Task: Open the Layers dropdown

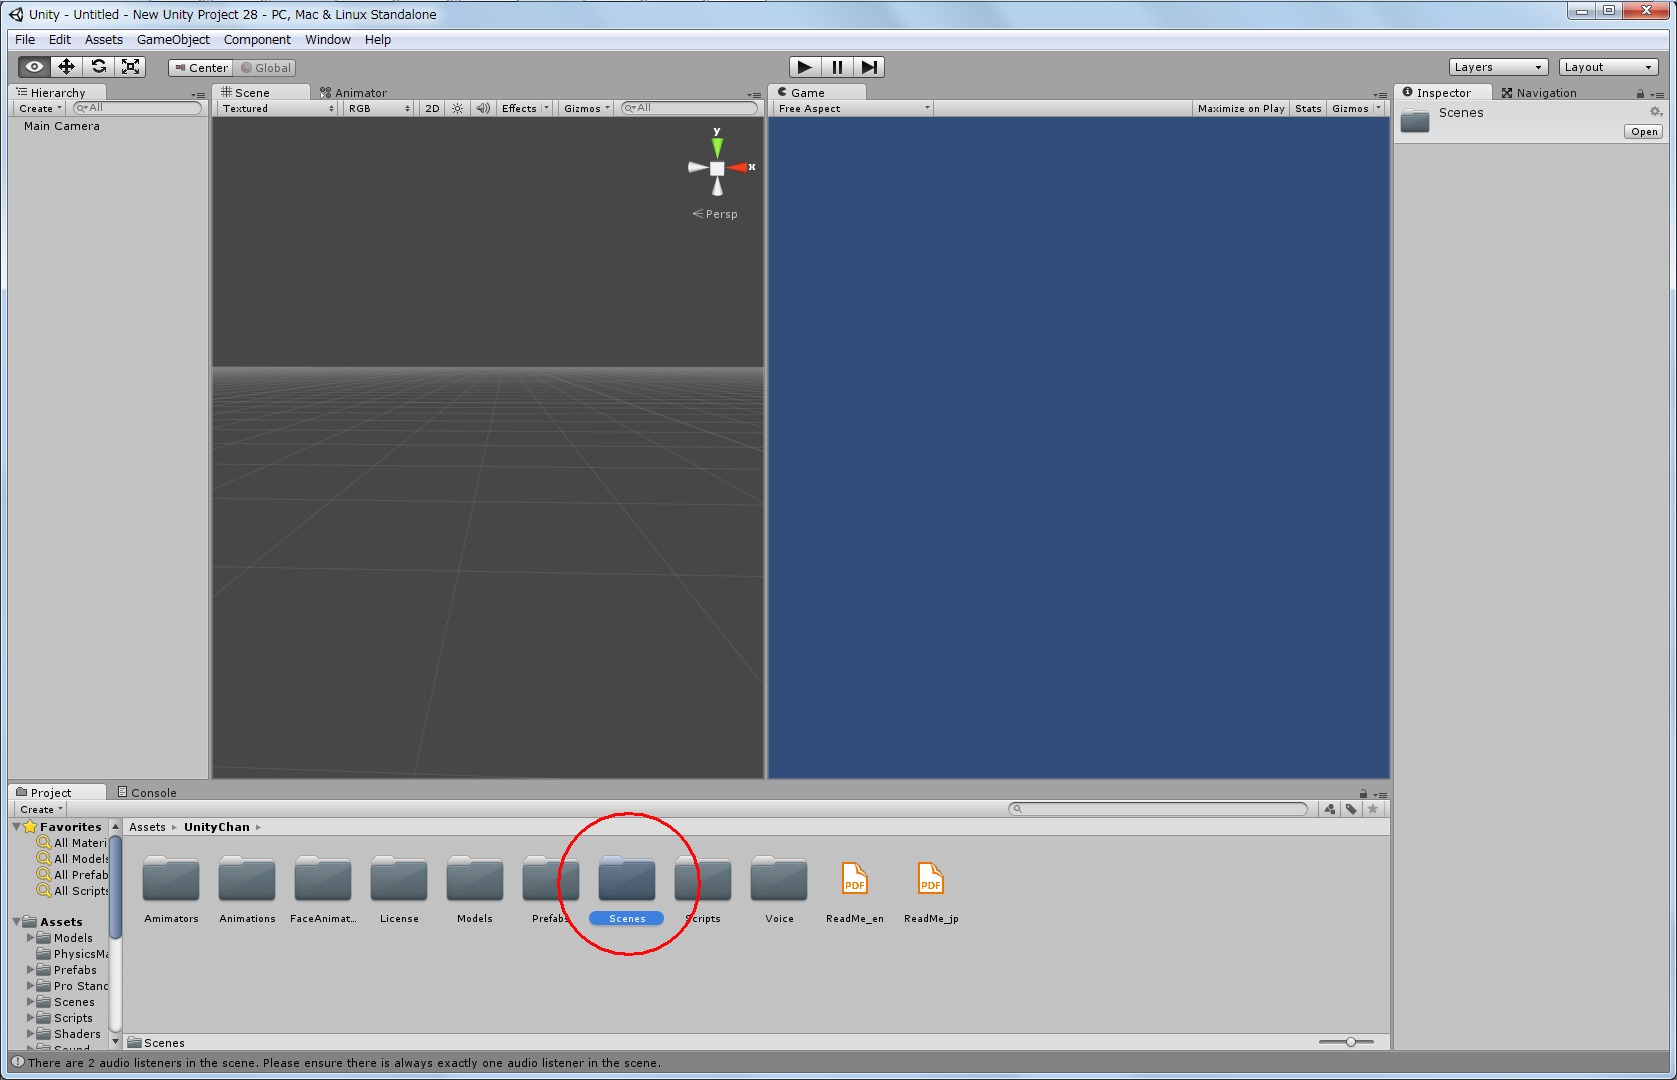Action: coord(1498,67)
